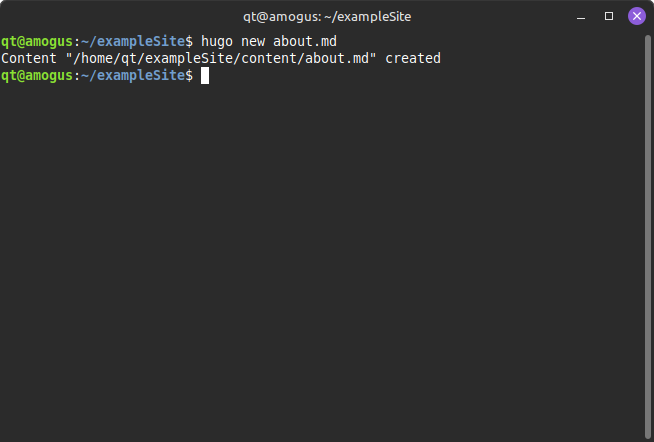This screenshot has width=654, height=442.
Task: Close the terminal window
Action: click(637, 16)
